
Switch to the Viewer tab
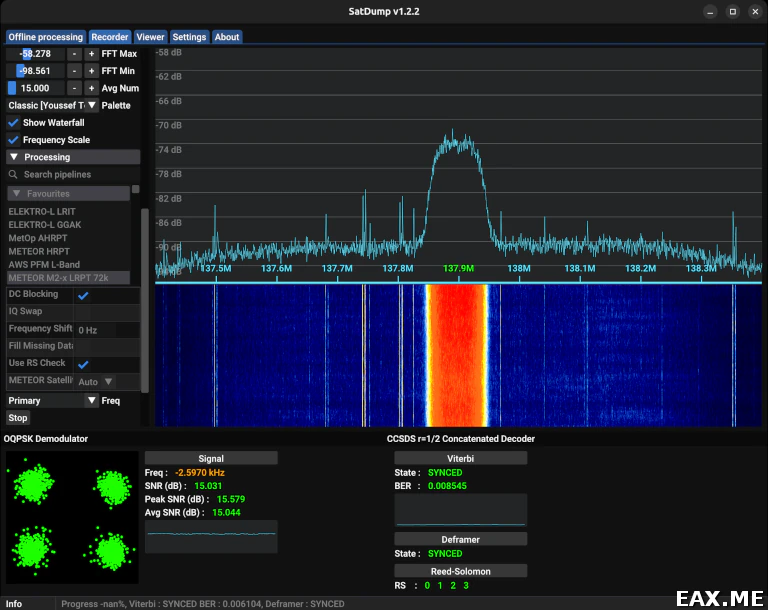150,37
